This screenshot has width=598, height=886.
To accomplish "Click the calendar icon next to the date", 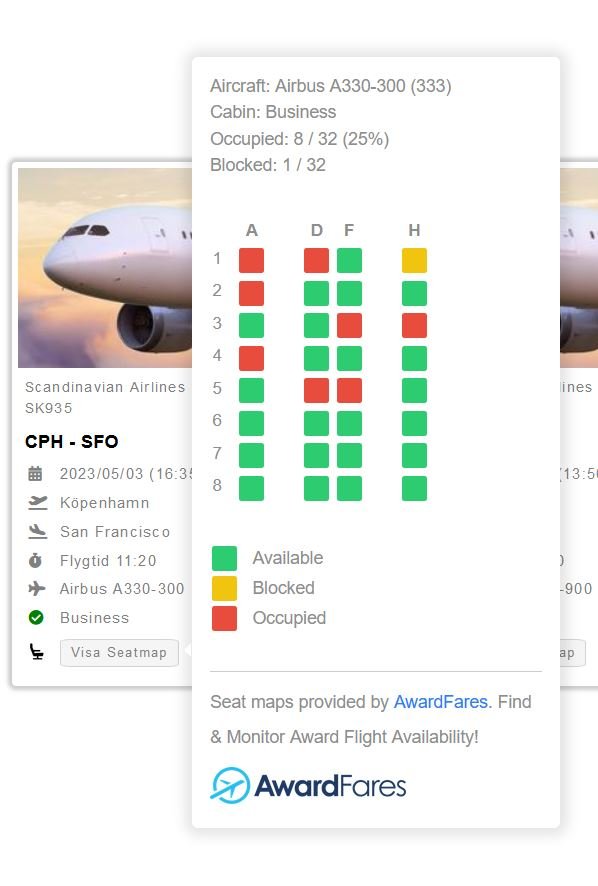I will [x=36, y=474].
